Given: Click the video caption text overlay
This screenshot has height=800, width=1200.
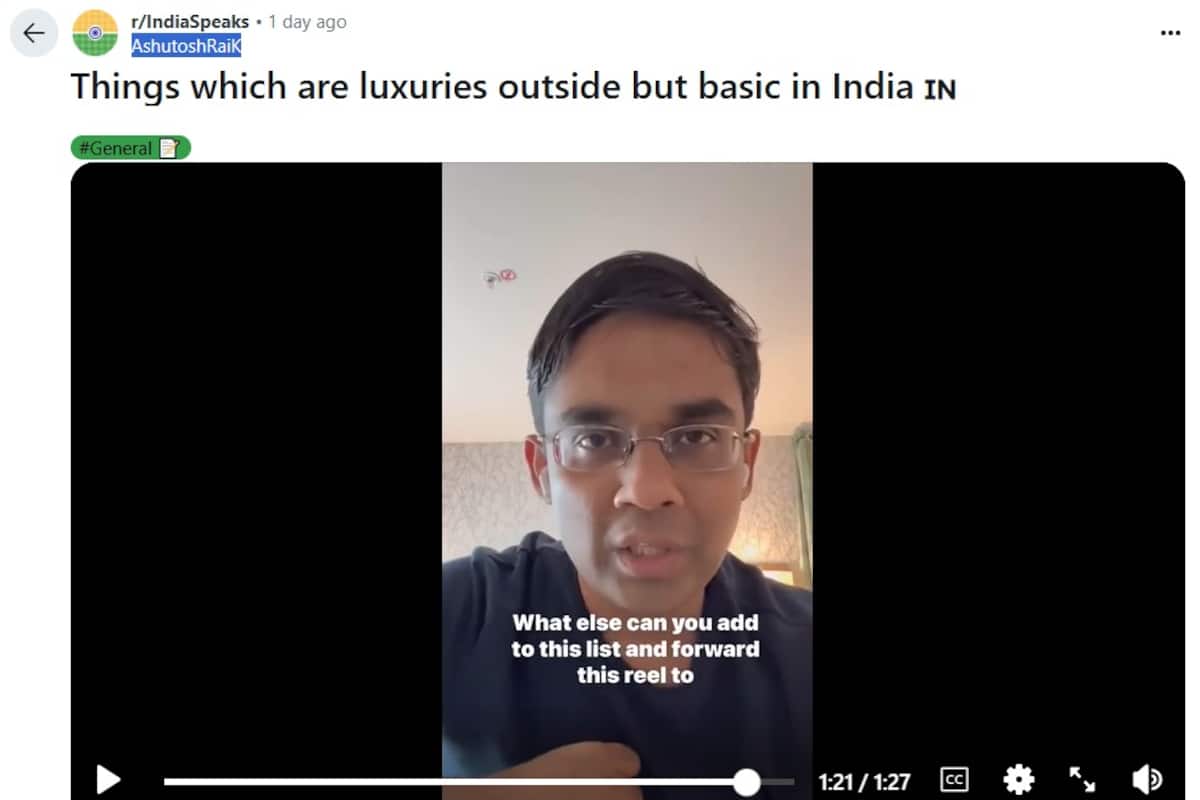Looking at the screenshot, I should 635,648.
